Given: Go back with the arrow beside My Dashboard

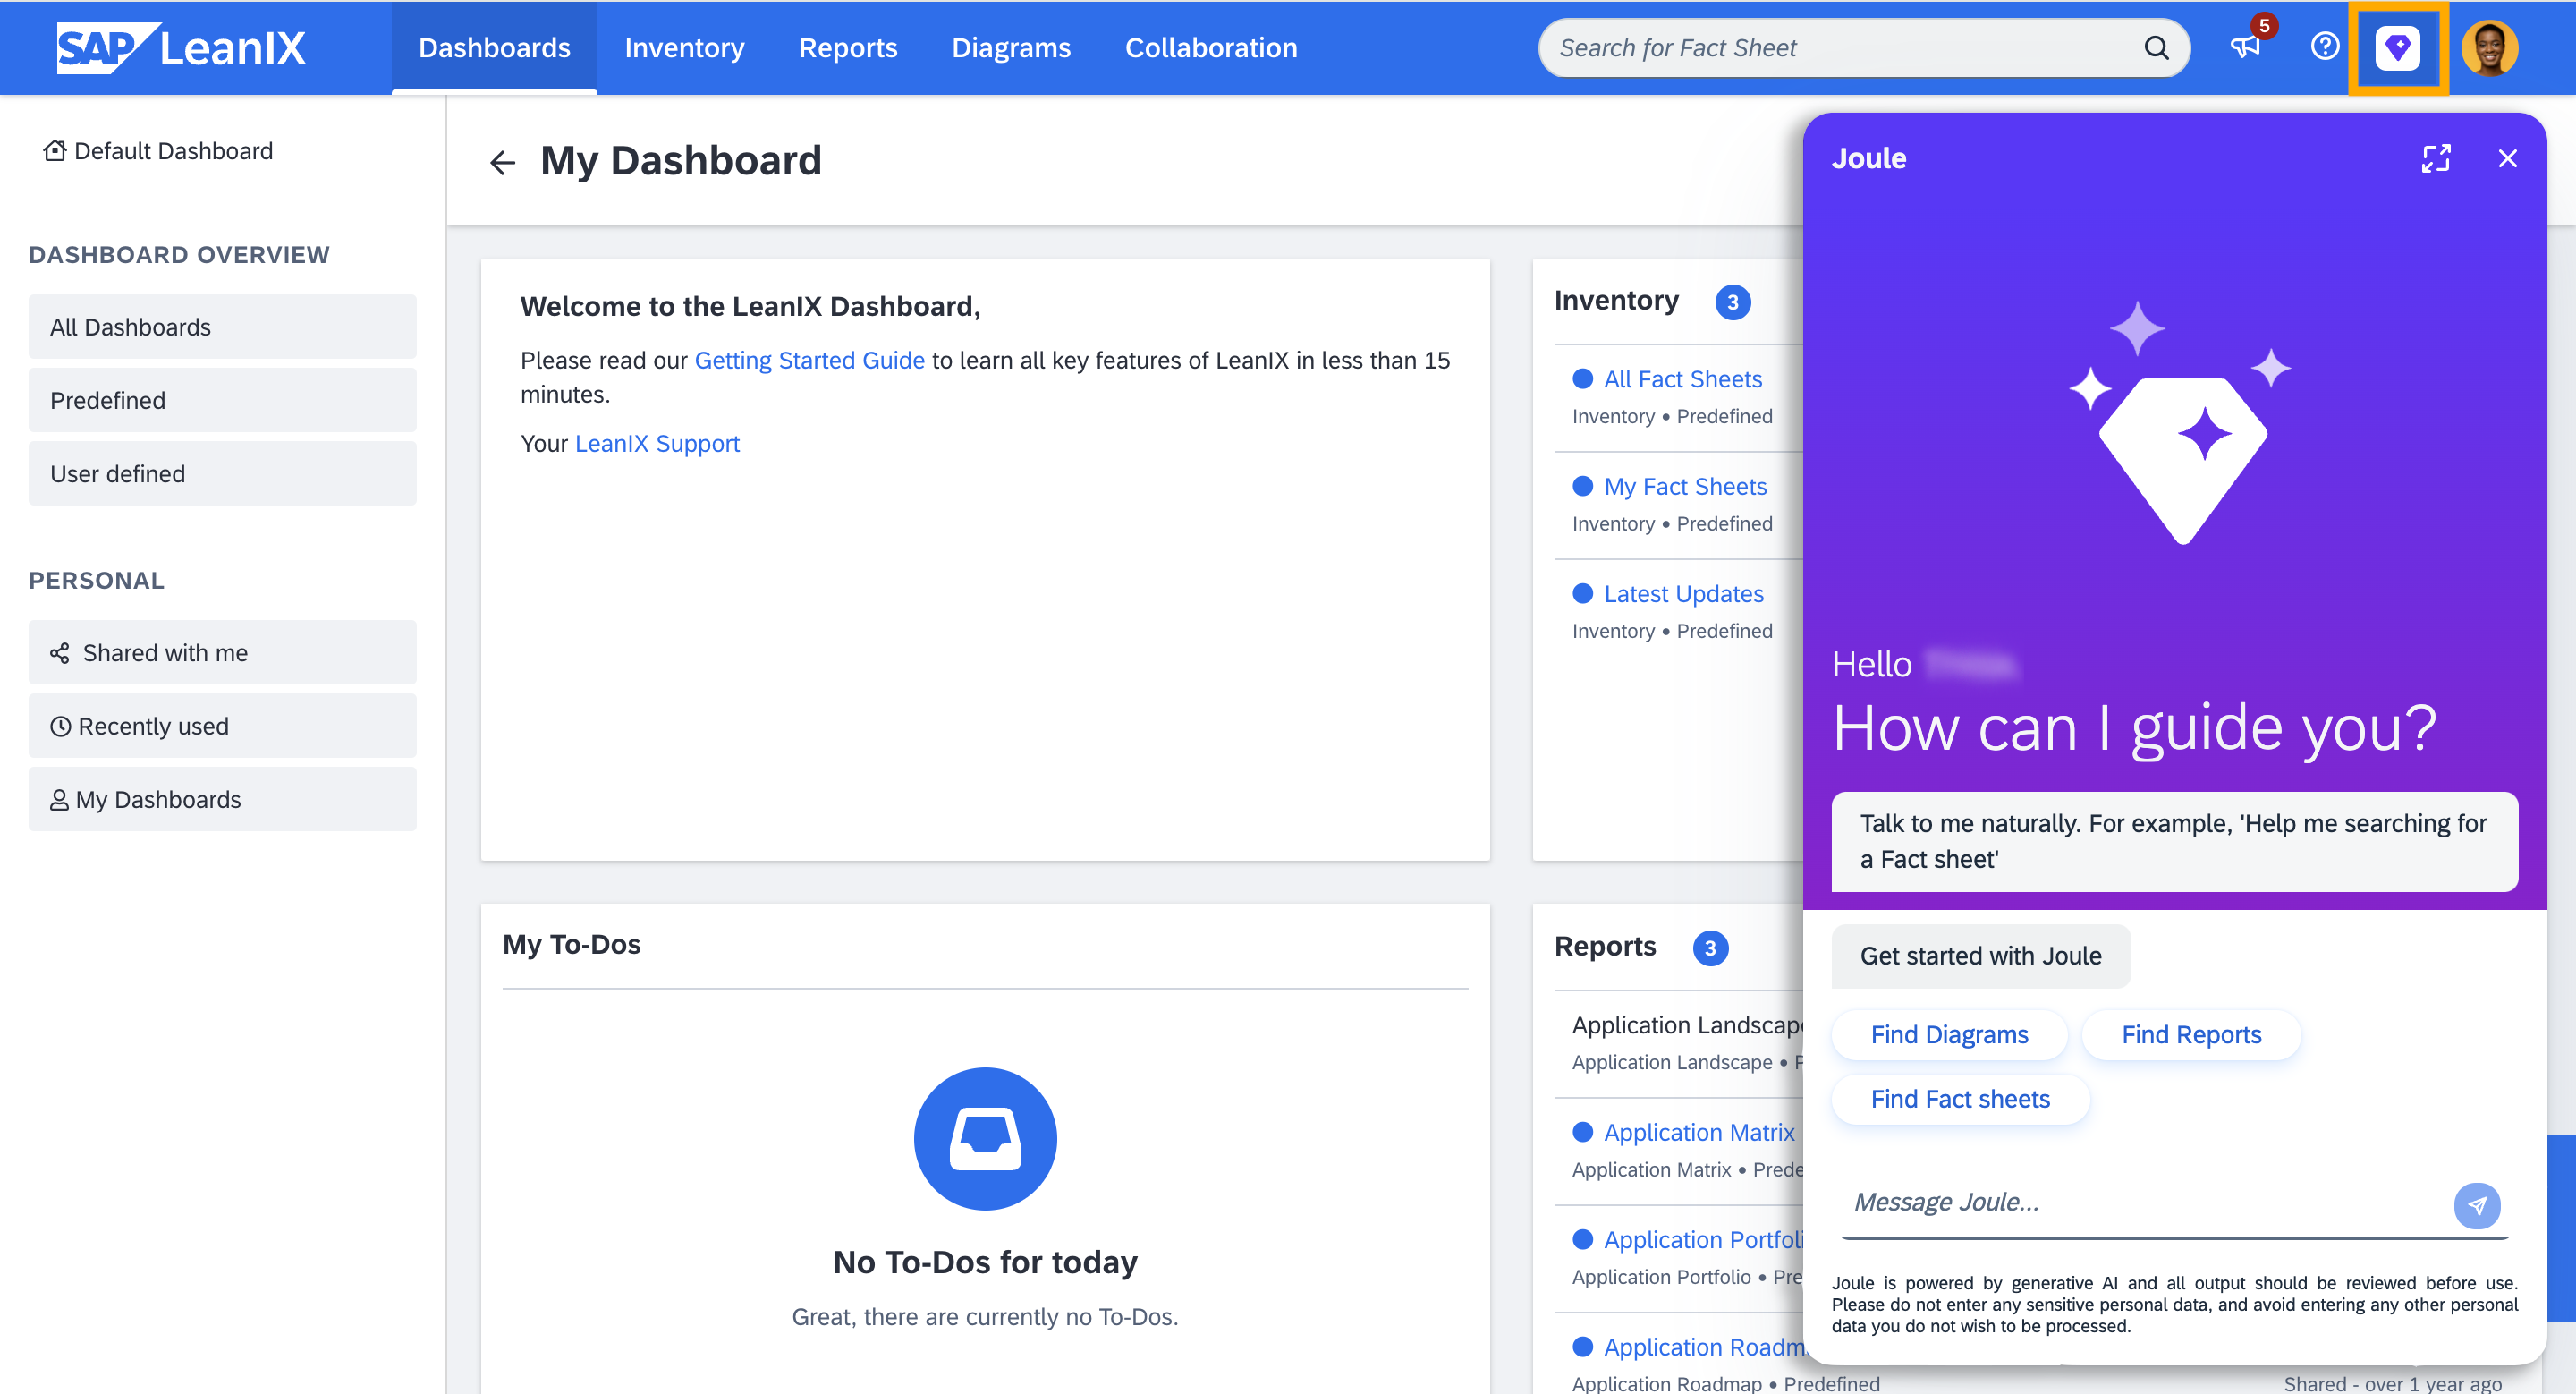Looking at the screenshot, I should pos(502,162).
